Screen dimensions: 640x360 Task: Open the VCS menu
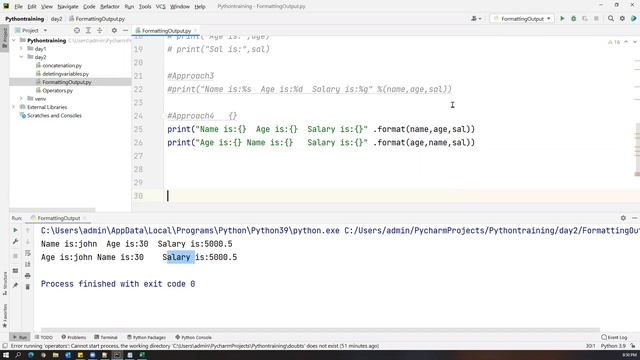tap(161, 7)
